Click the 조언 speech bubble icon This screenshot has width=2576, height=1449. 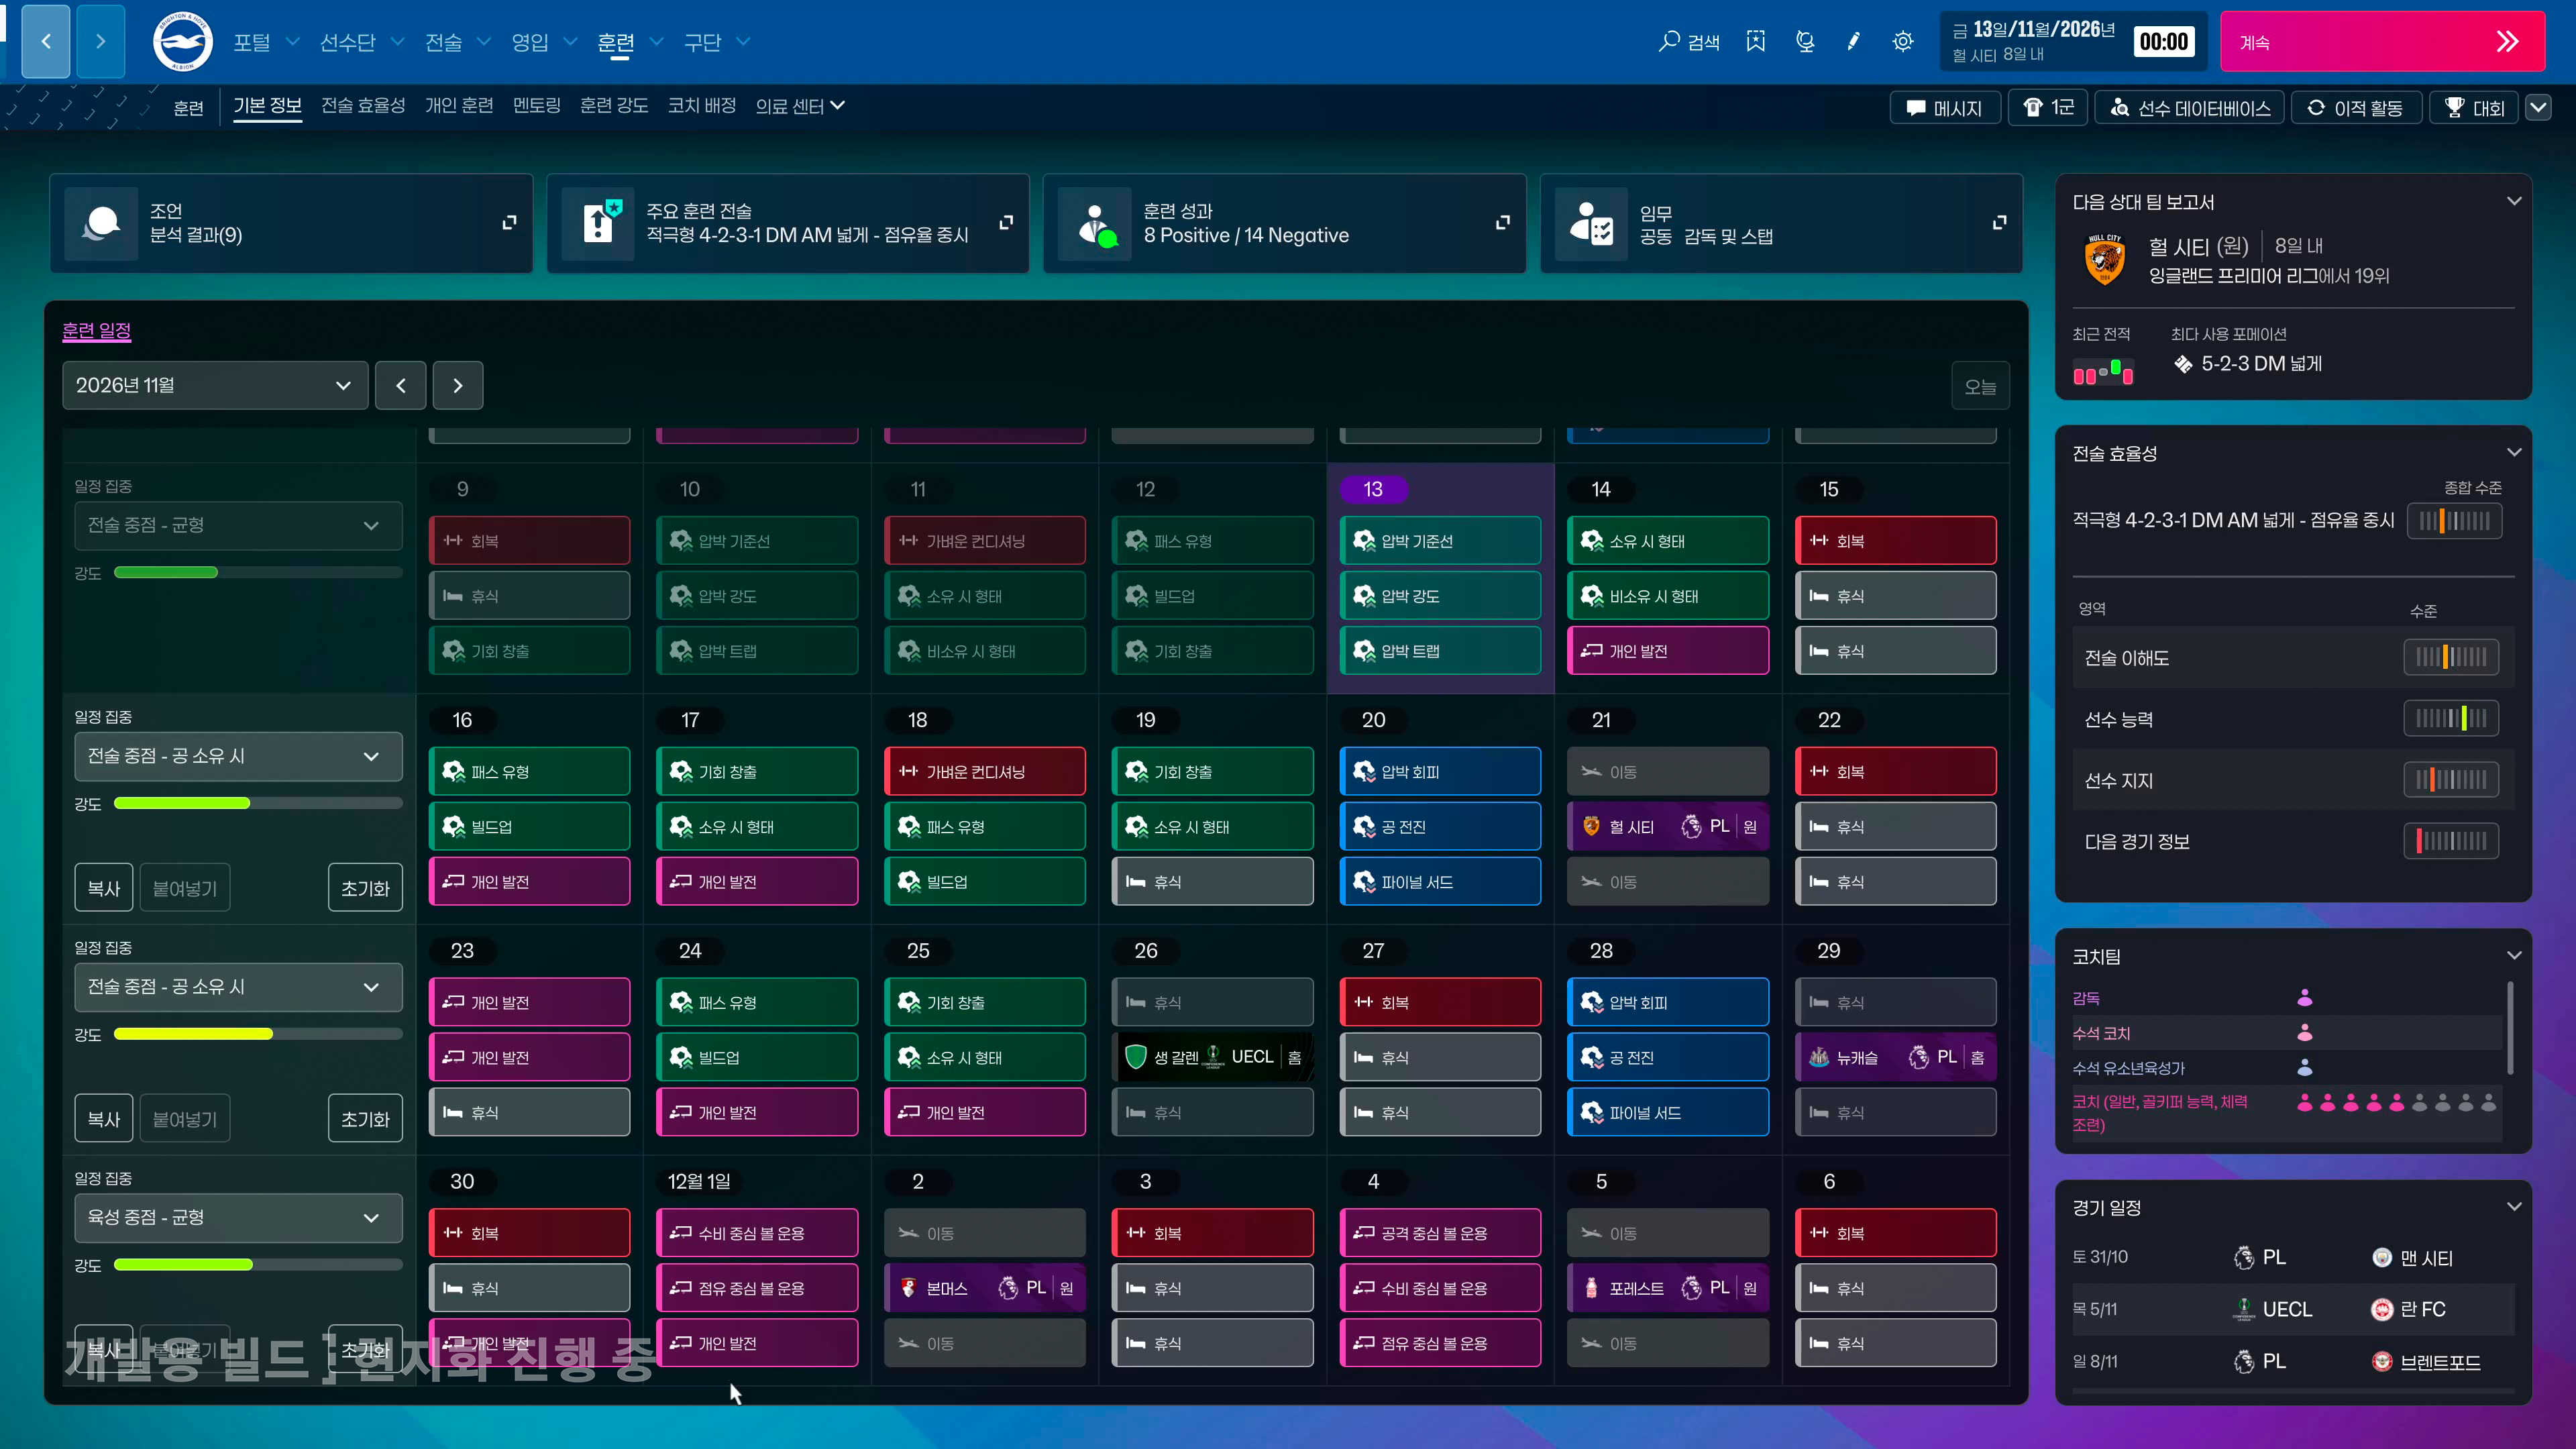pos(101,223)
